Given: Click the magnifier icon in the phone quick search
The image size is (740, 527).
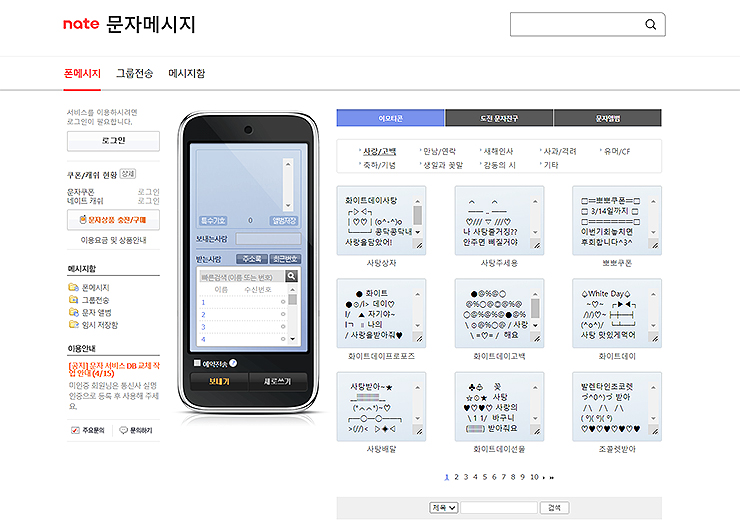Looking at the screenshot, I should click(291, 276).
